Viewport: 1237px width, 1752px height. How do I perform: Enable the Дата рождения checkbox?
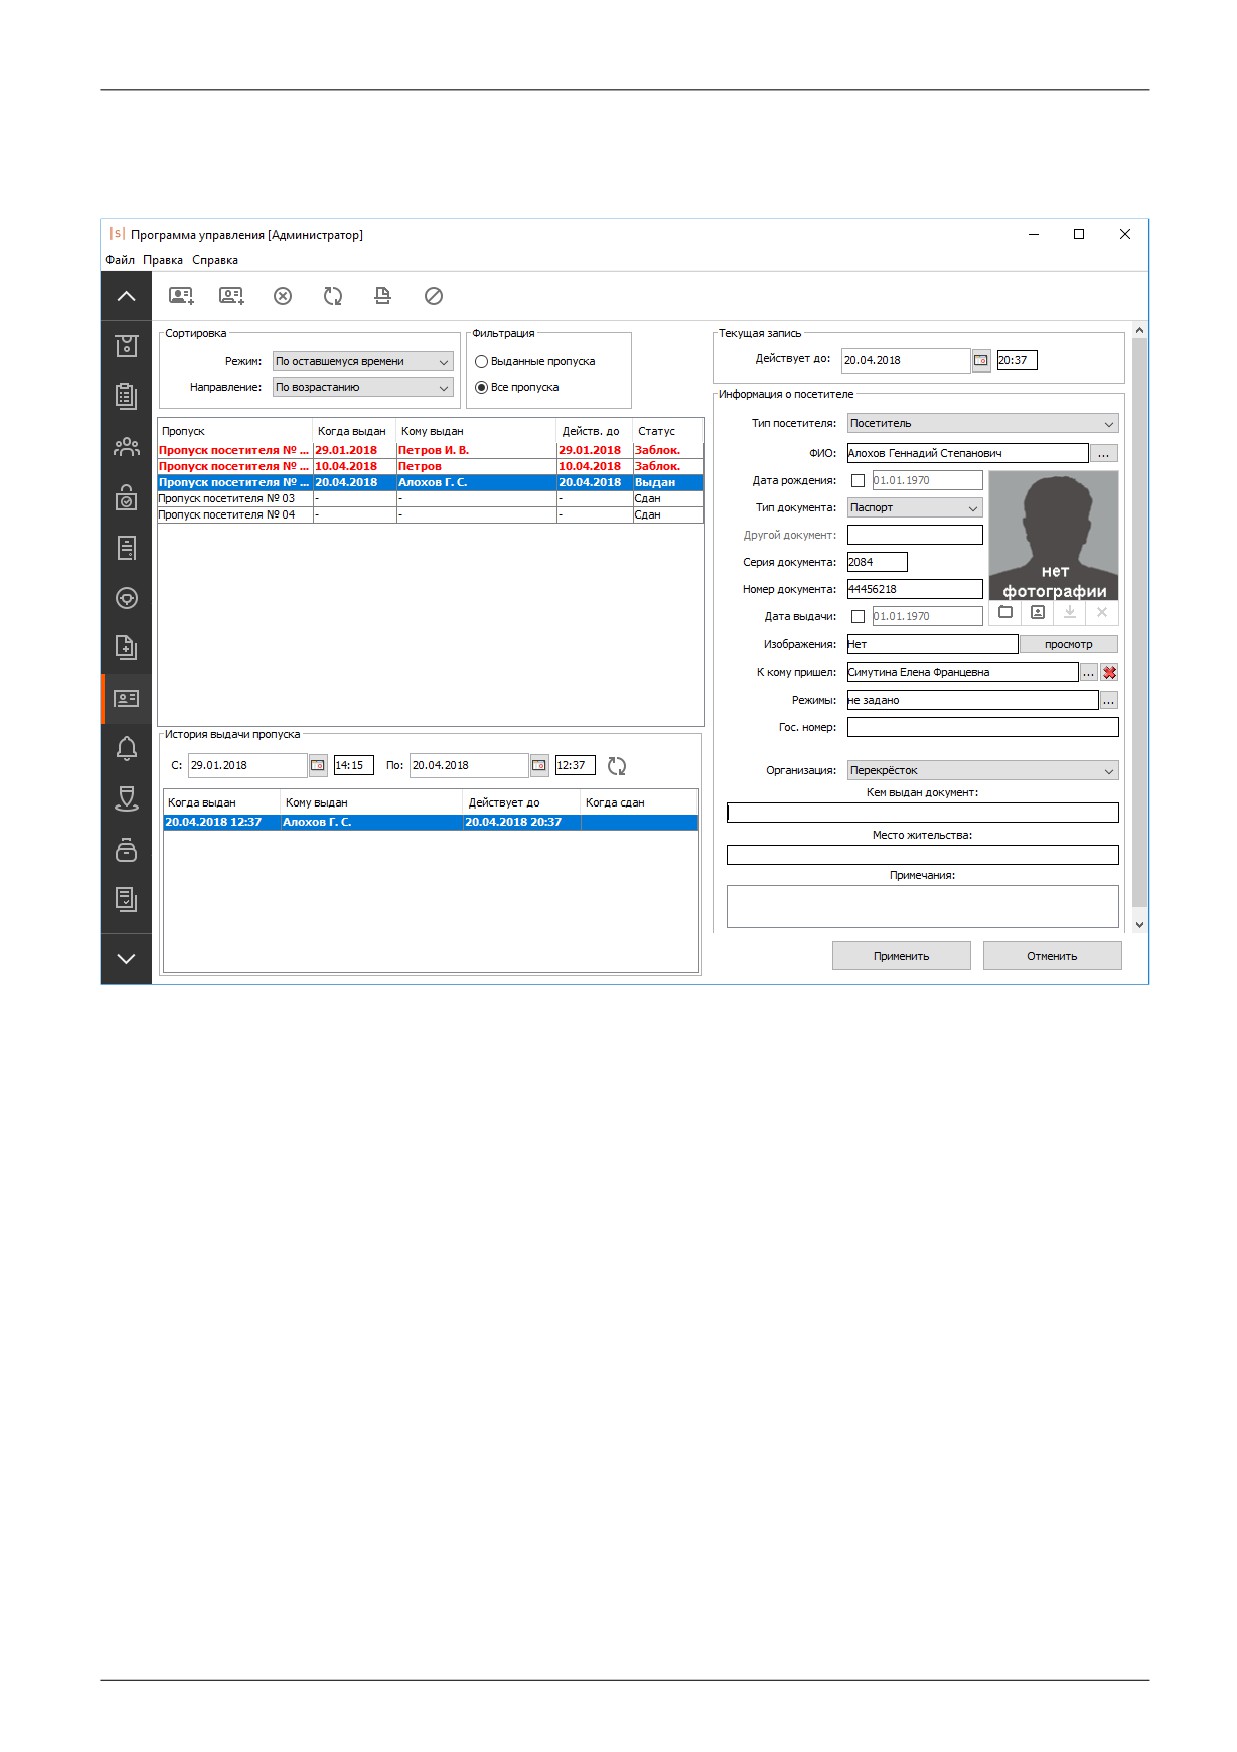[x=858, y=480]
